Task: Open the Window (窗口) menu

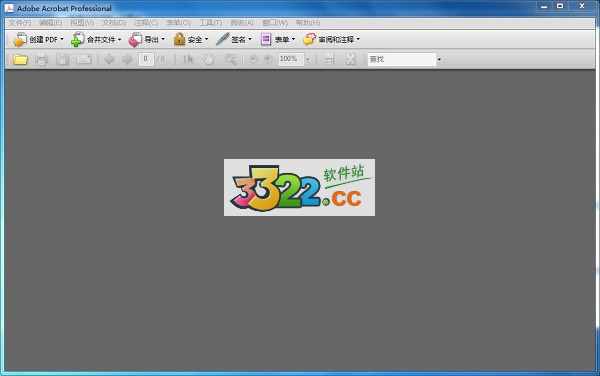Action: pyautogui.click(x=275, y=23)
